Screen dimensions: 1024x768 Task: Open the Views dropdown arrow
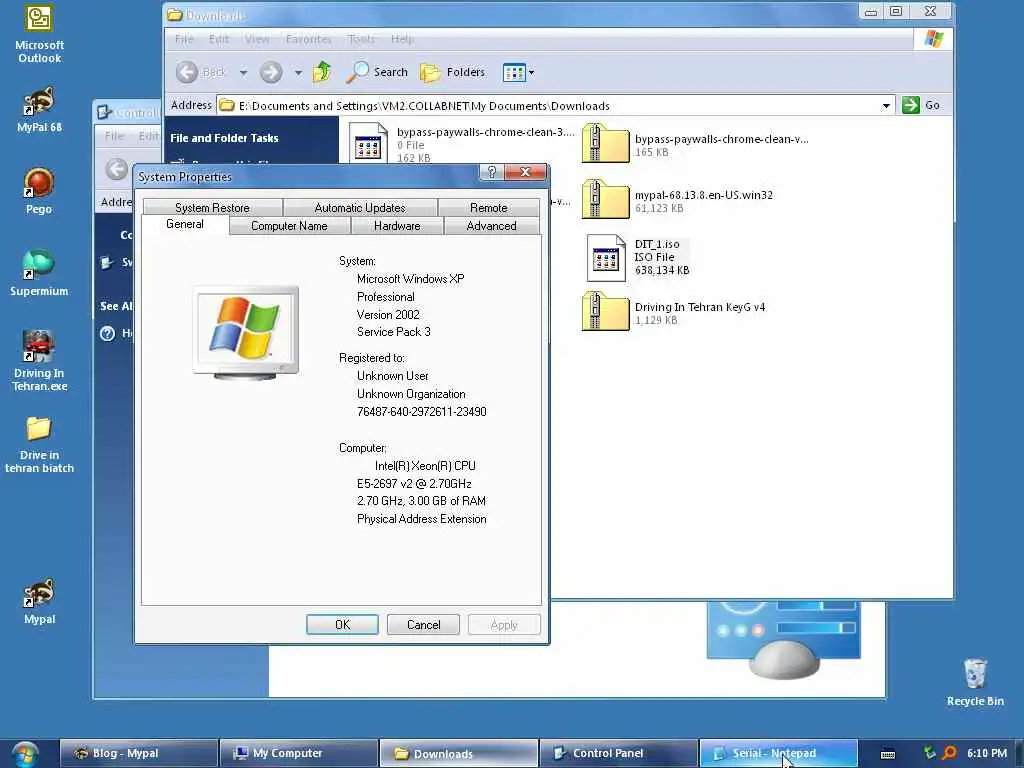tap(532, 72)
